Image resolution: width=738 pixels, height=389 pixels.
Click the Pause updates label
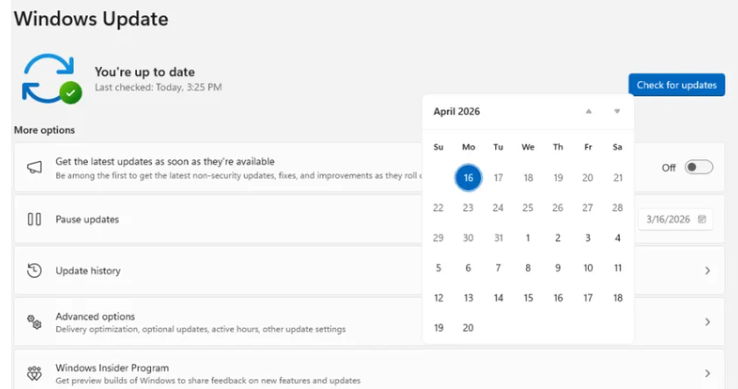click(x=87, y=219)
